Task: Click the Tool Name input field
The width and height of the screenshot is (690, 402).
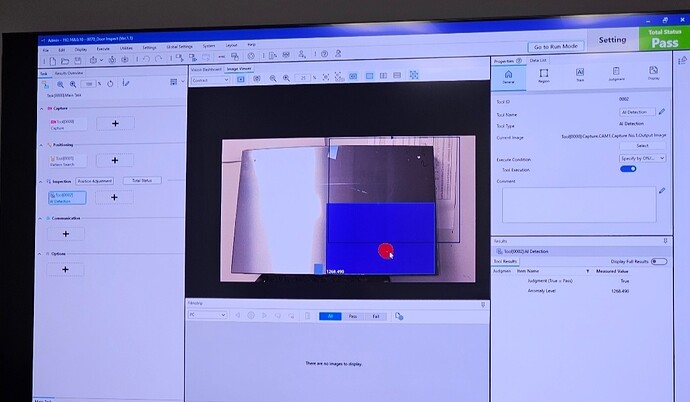Action: point(637,112)
